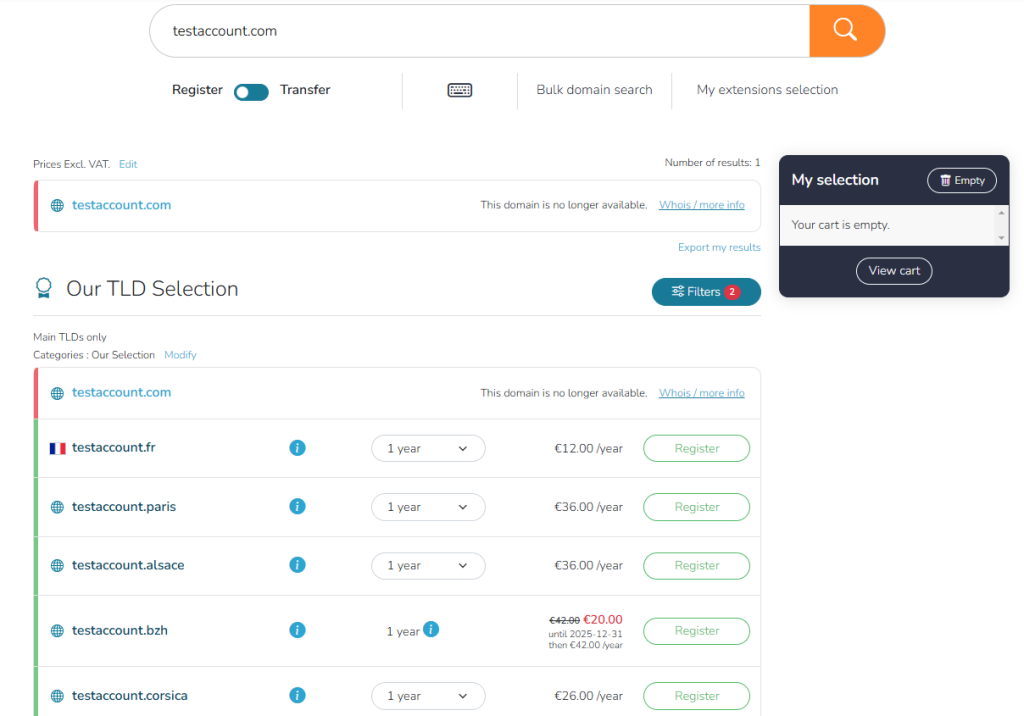Expand duration dropdown for testaccount.paris
The image size is (1024, 716).
(428, 507)
